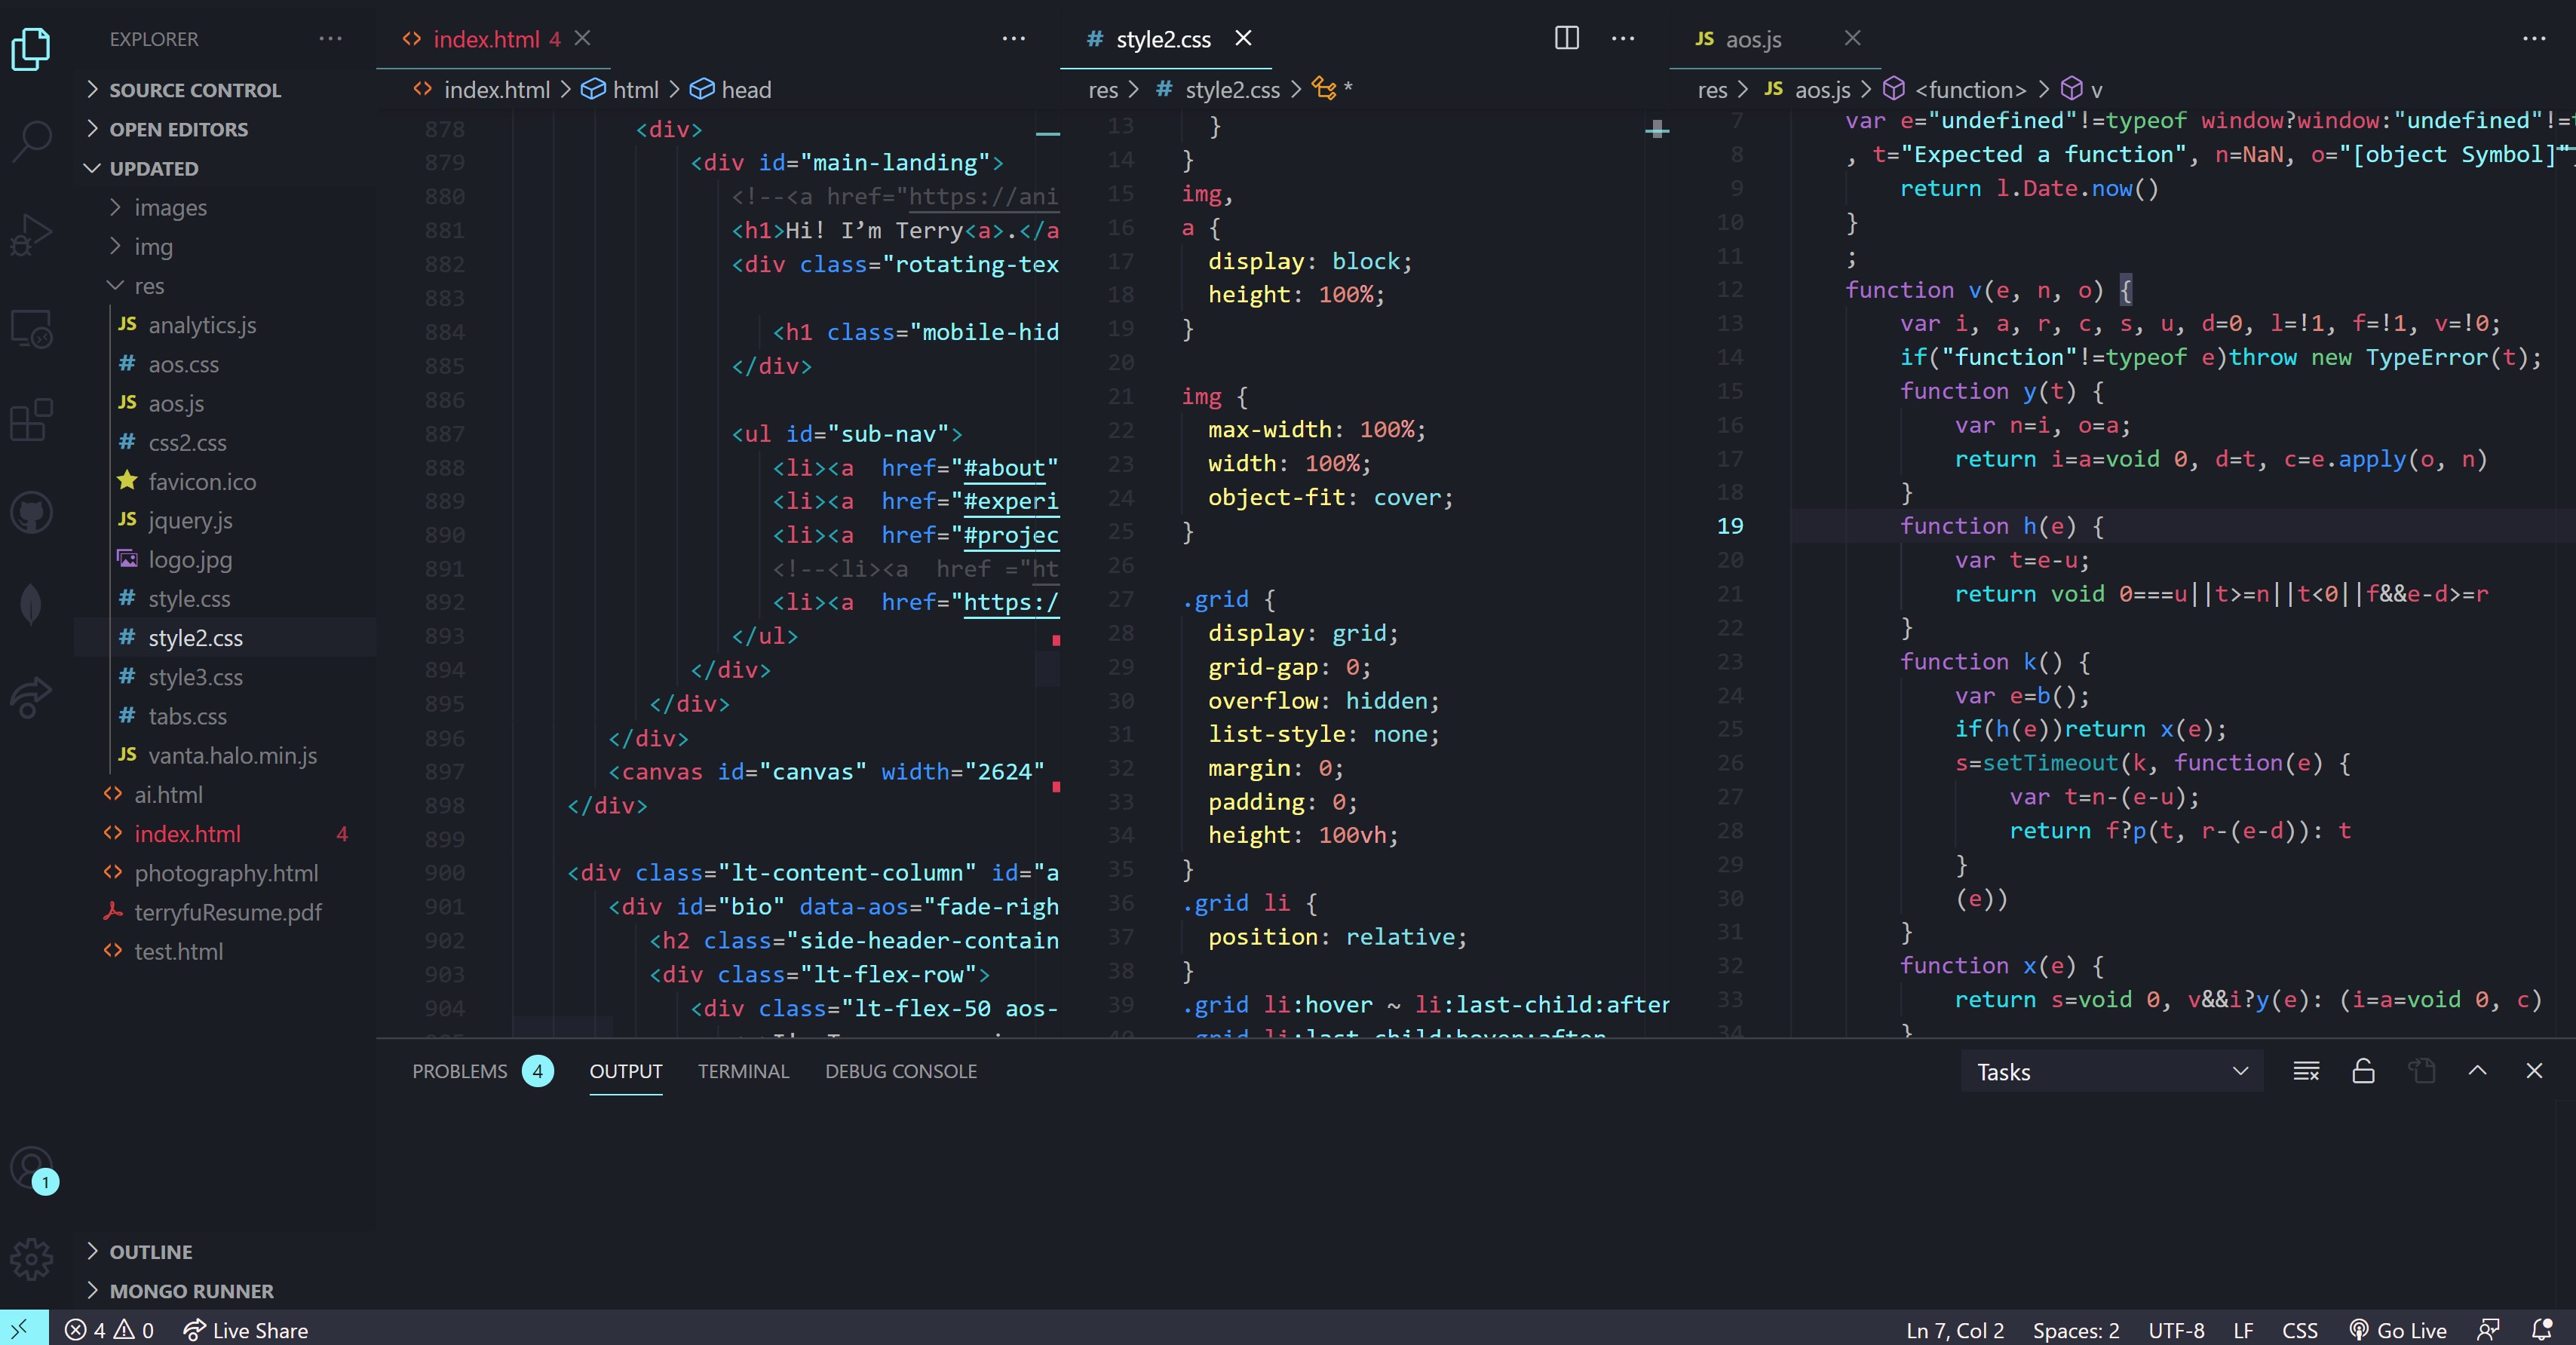Viewport: 2576px width, 1345px height.
Task: Maximize the bottom panel size
Action: (x=2477, y=1071)
